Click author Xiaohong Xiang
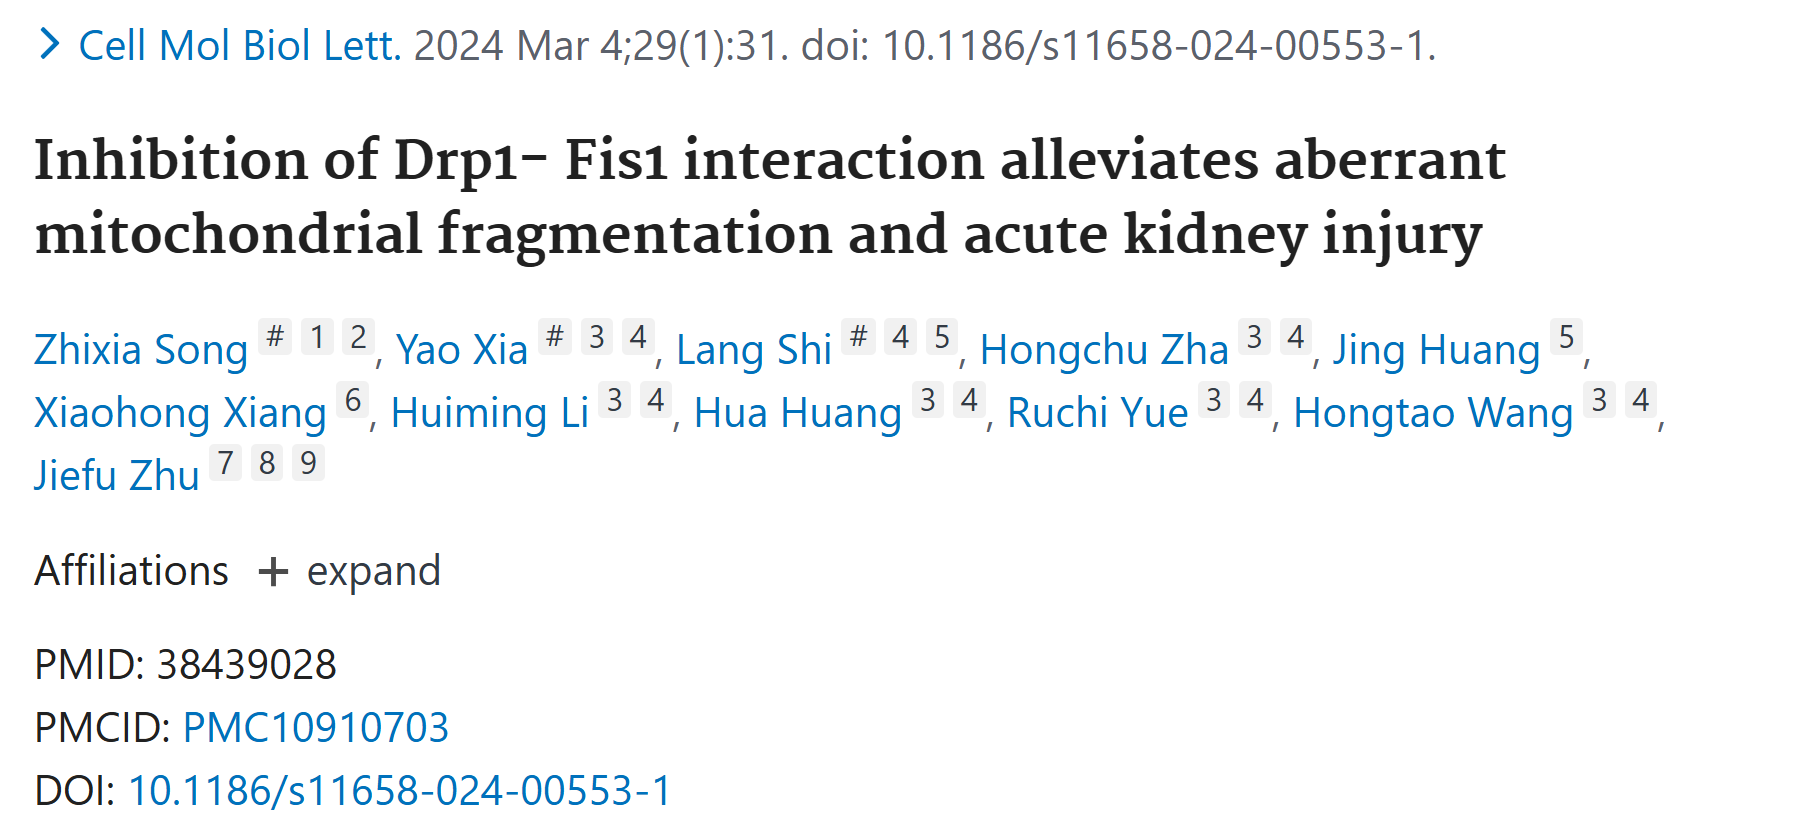This screenshot has height=820, width=1797. click(180, 413)
